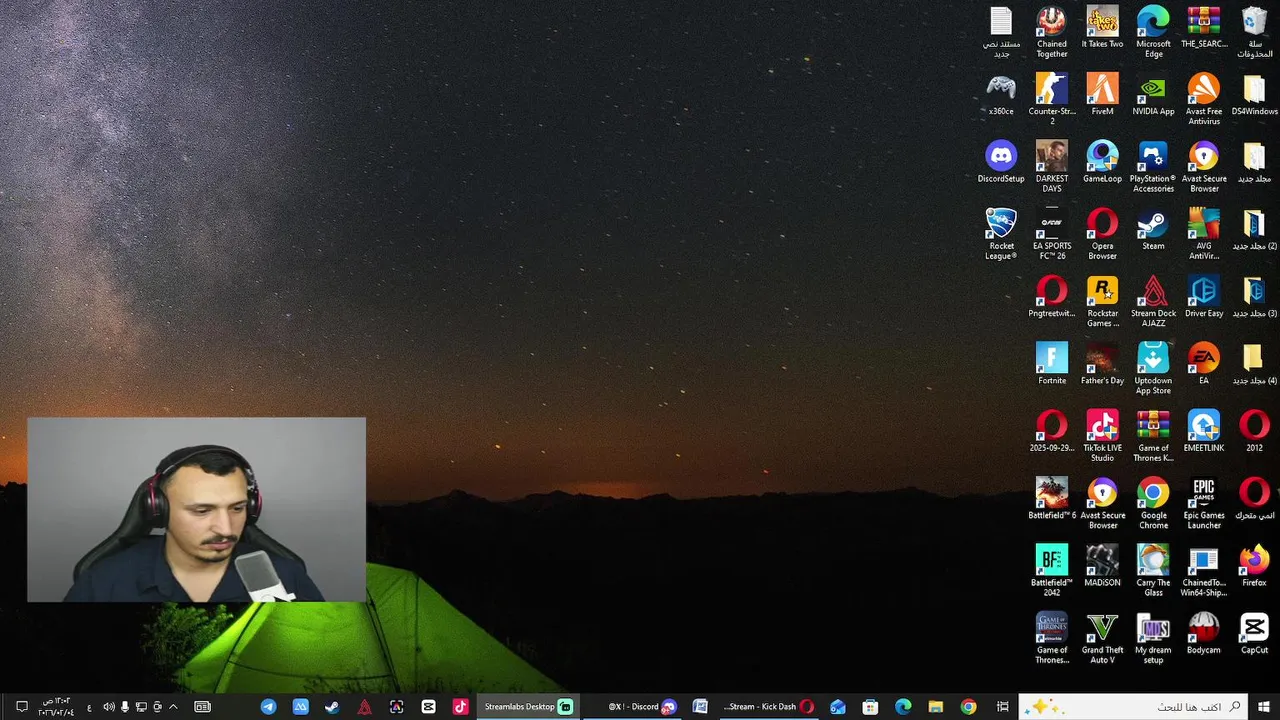
Task: Open the AVG AntiVirus desktop shortcut
Action: 1204,234
